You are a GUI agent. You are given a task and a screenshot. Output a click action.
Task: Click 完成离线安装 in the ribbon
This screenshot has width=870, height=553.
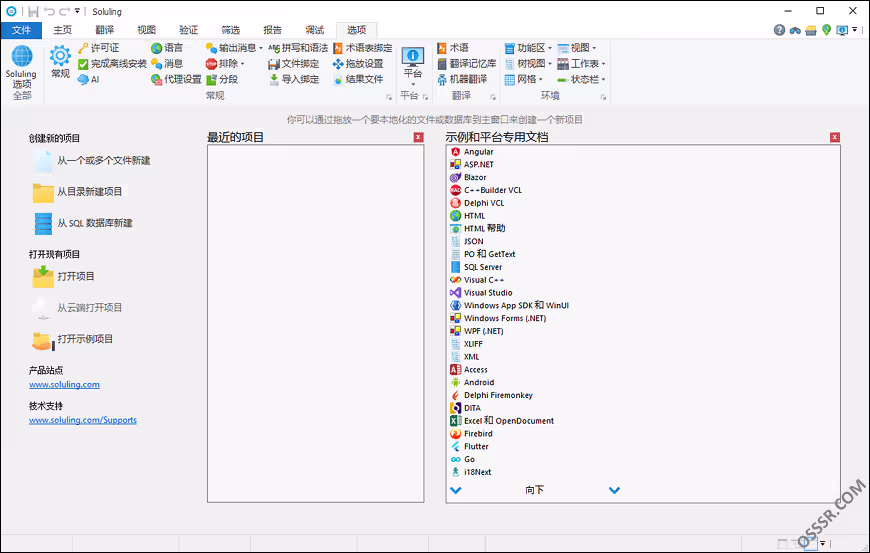[112, 64]
